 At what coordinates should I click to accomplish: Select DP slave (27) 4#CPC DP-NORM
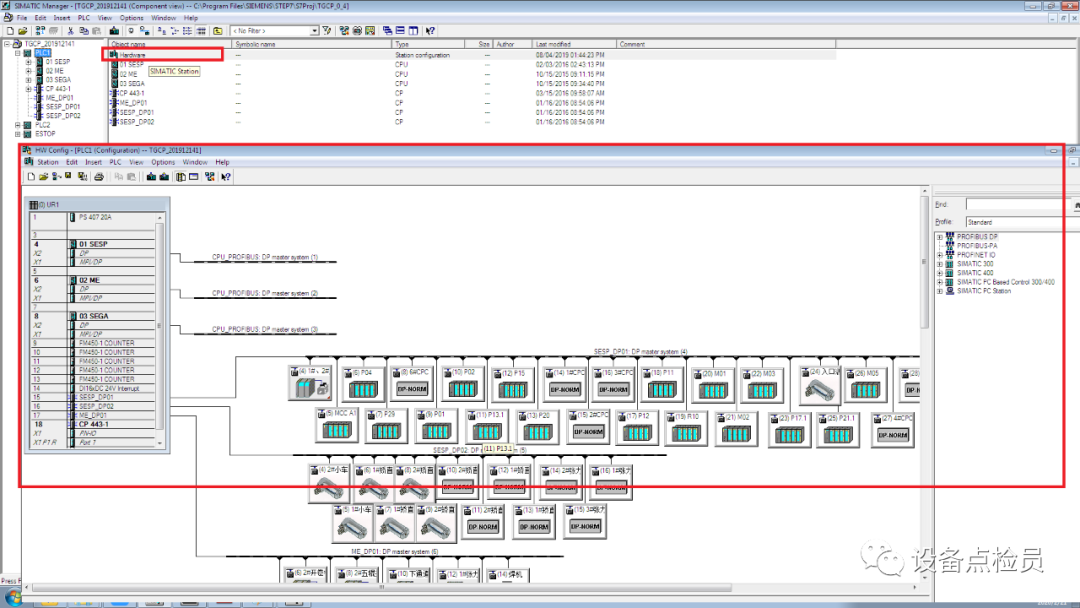pyautogui.click(x=893, y=430)
